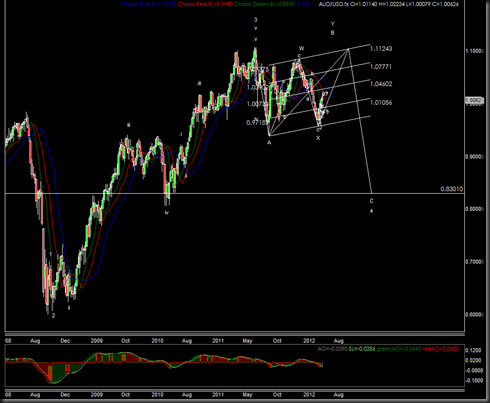Click the 1.07771 channel level label
Screen dimensions: 490x403
click(381, 67)
